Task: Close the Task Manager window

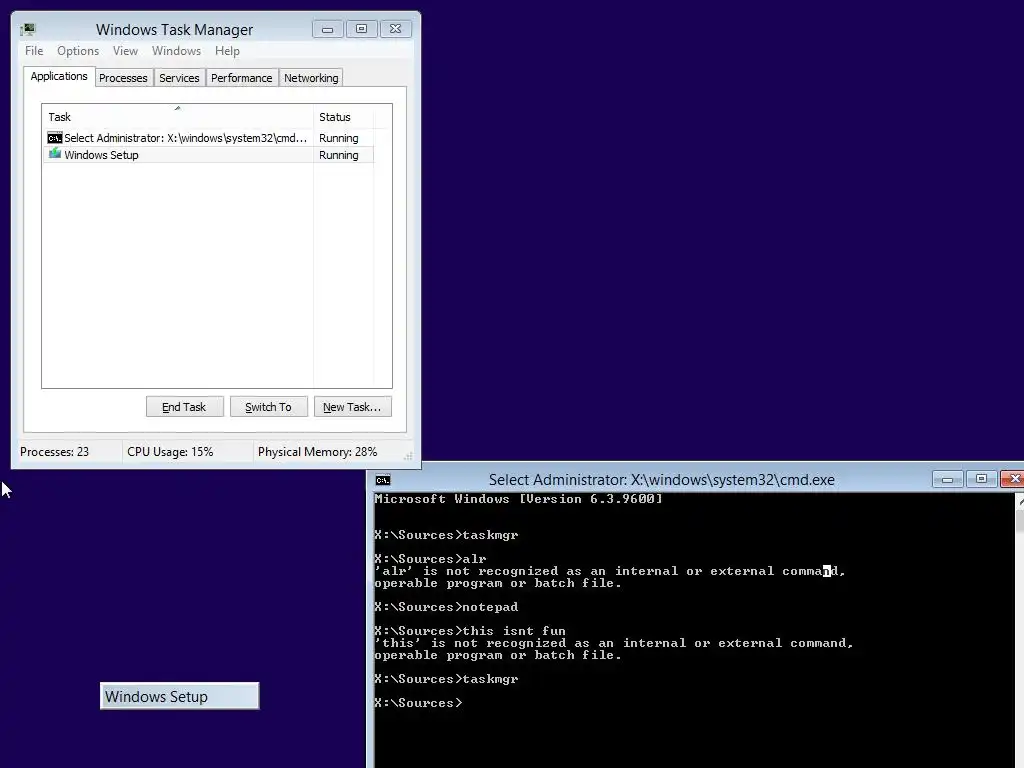Action: (x=395, y=29)
